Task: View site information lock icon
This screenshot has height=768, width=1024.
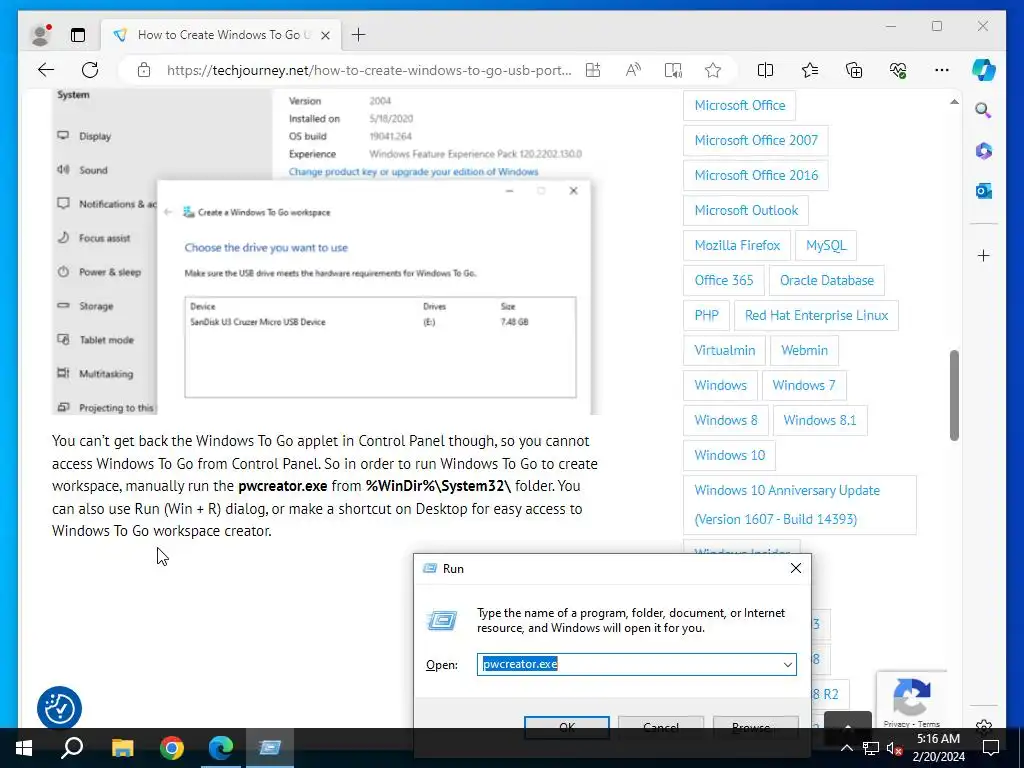Action: [144, 70]
